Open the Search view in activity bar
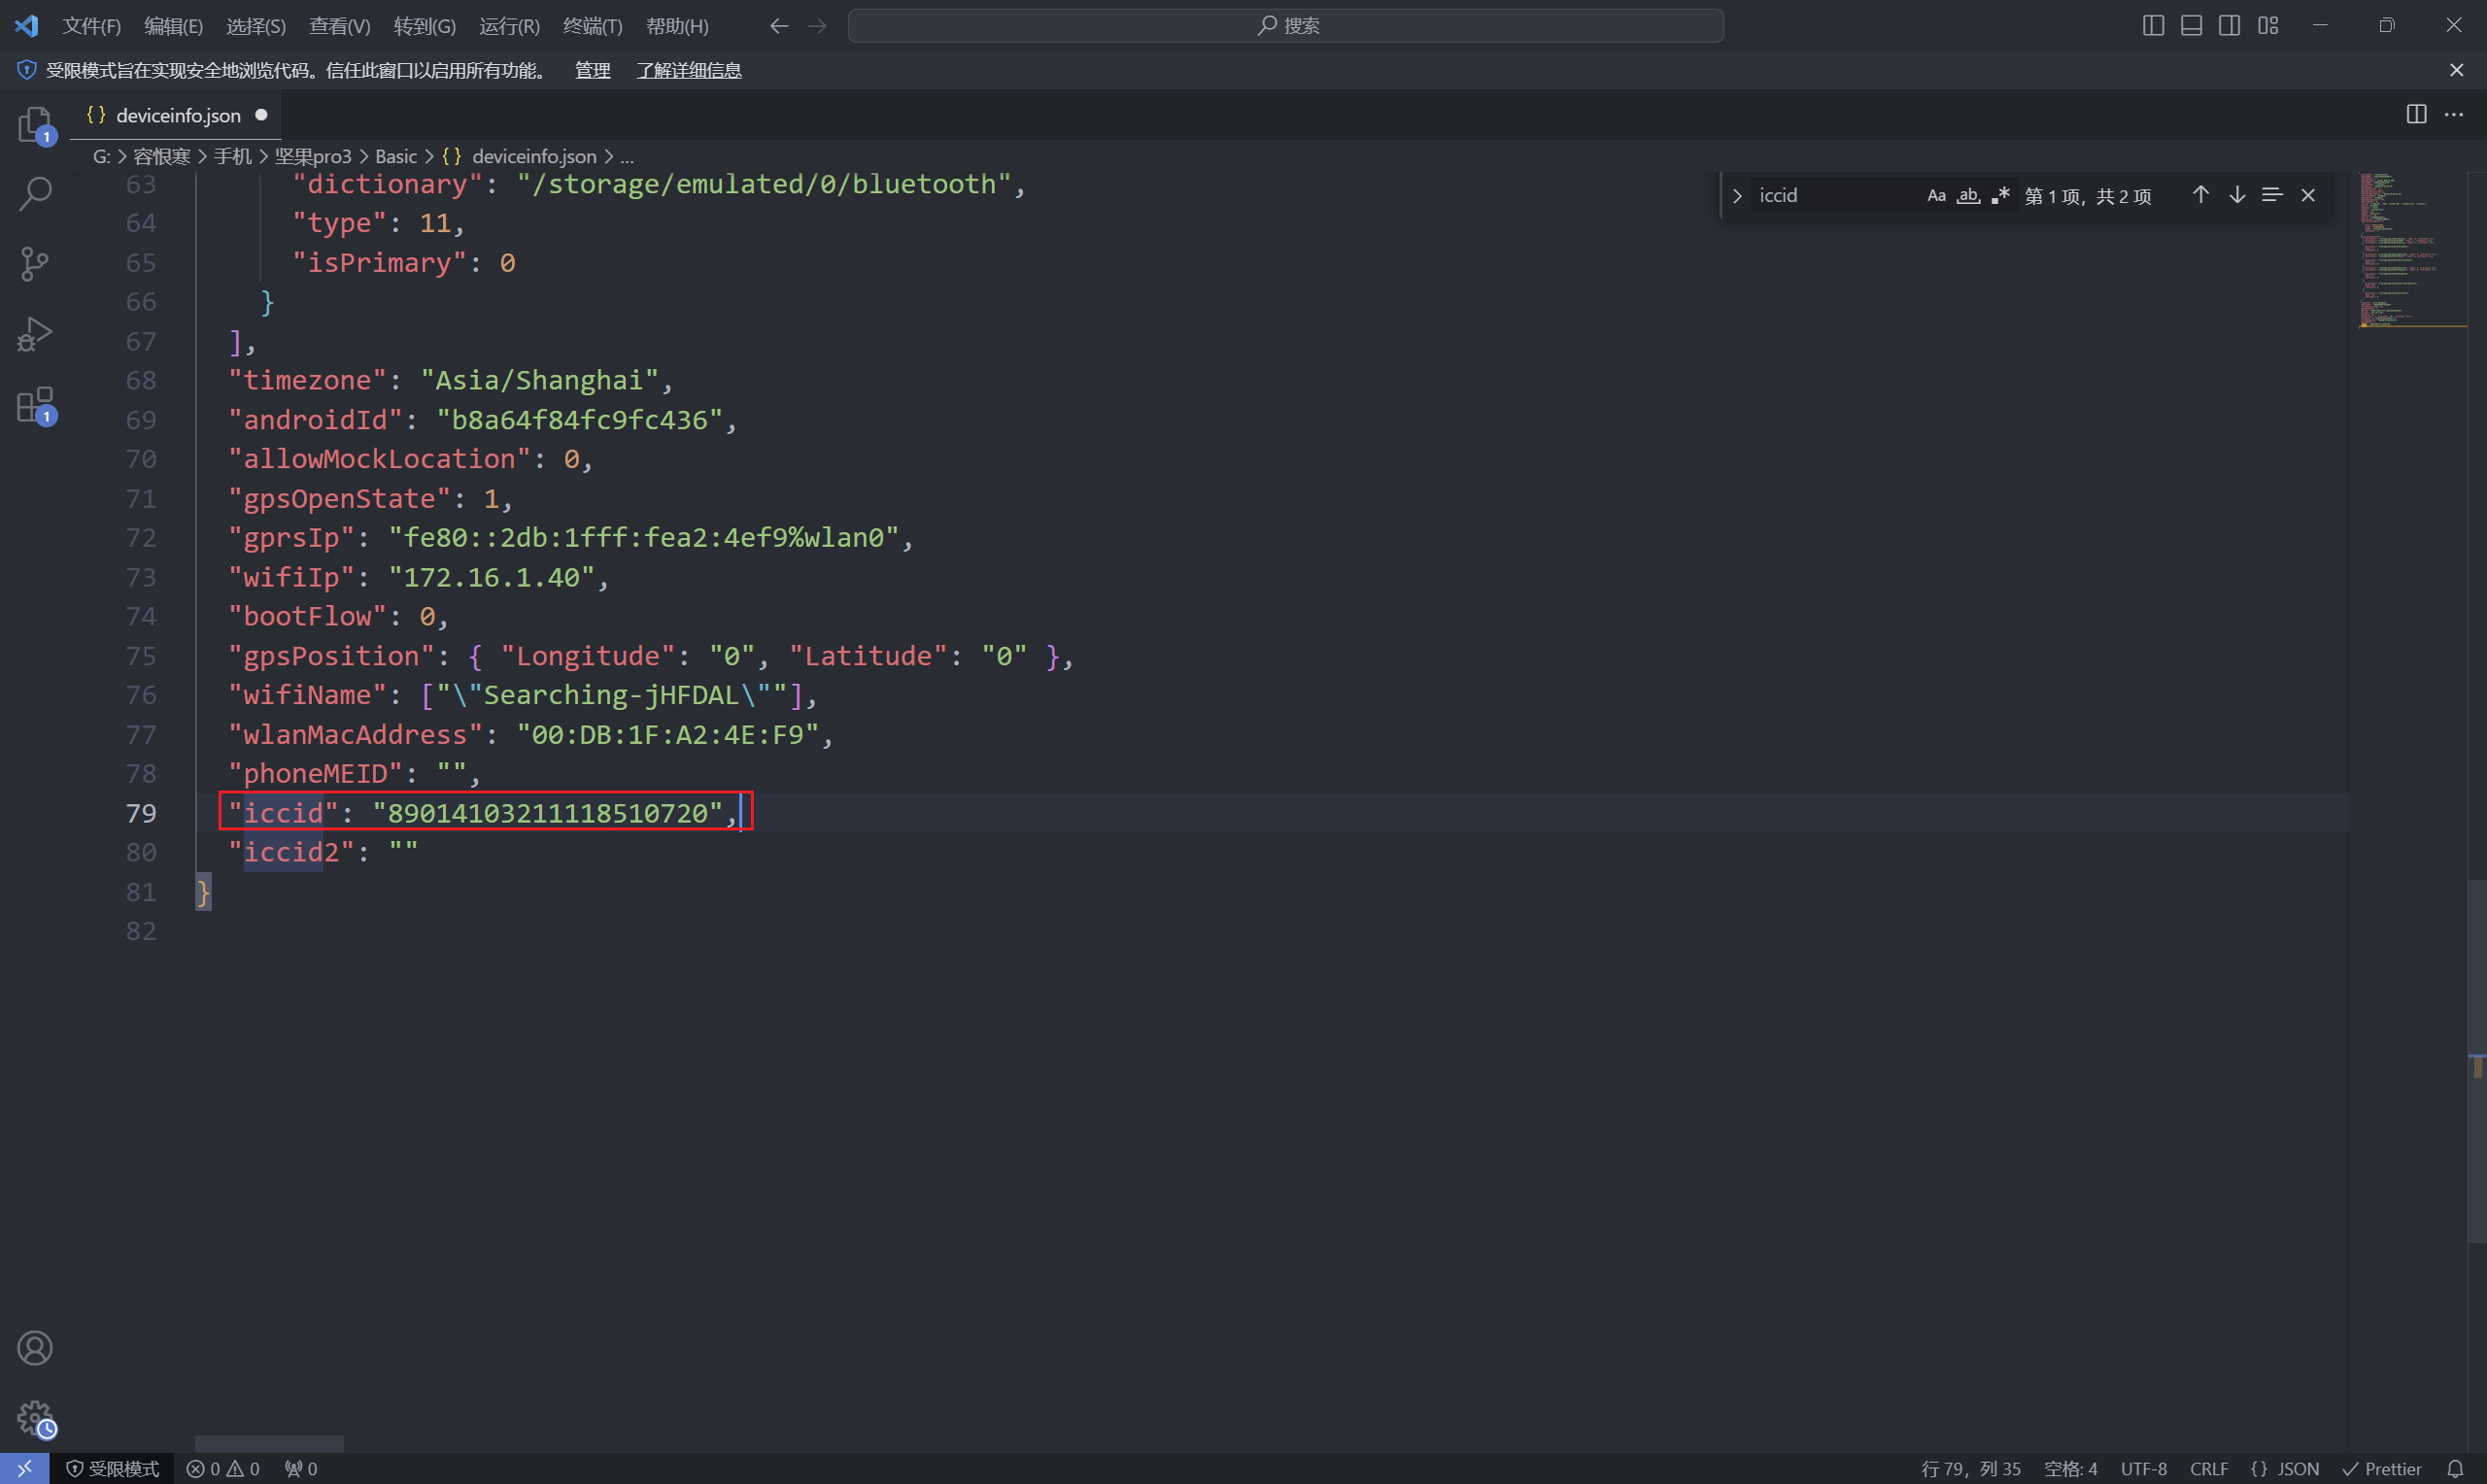The width and height of the screenshot is (2487, 1484). [x=35, y=194]
